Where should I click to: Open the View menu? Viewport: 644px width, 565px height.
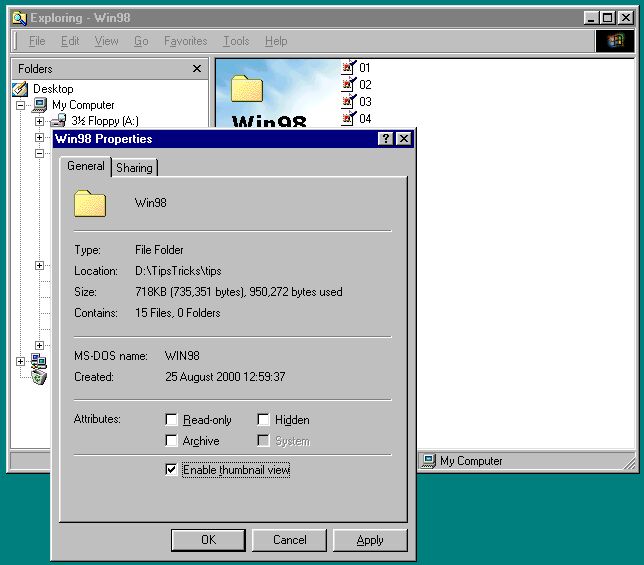(106, 41)
